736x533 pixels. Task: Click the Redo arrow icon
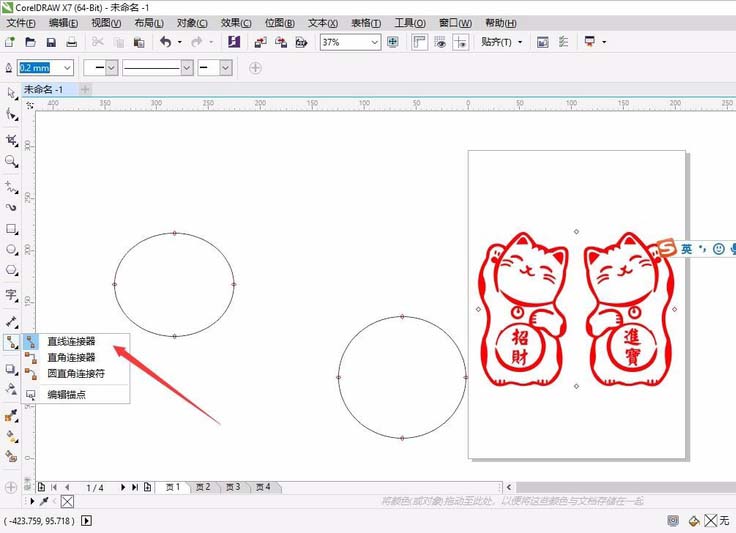pos(197,42)
